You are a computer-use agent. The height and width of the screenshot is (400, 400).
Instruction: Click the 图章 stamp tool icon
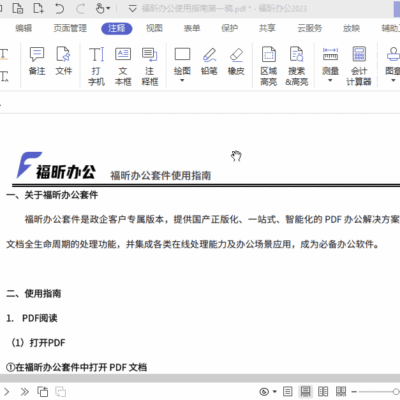click(393, 54)
